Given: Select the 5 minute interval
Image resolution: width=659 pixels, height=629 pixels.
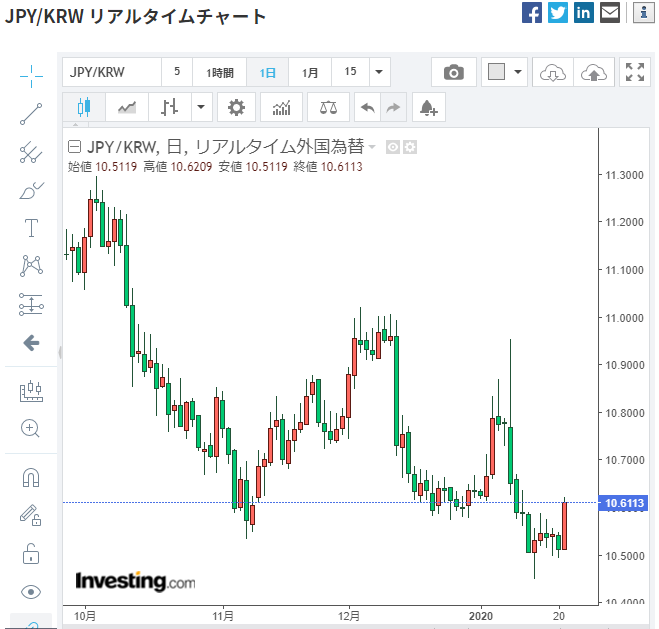Looking at the screenshot, I should (x=177, y=72).
